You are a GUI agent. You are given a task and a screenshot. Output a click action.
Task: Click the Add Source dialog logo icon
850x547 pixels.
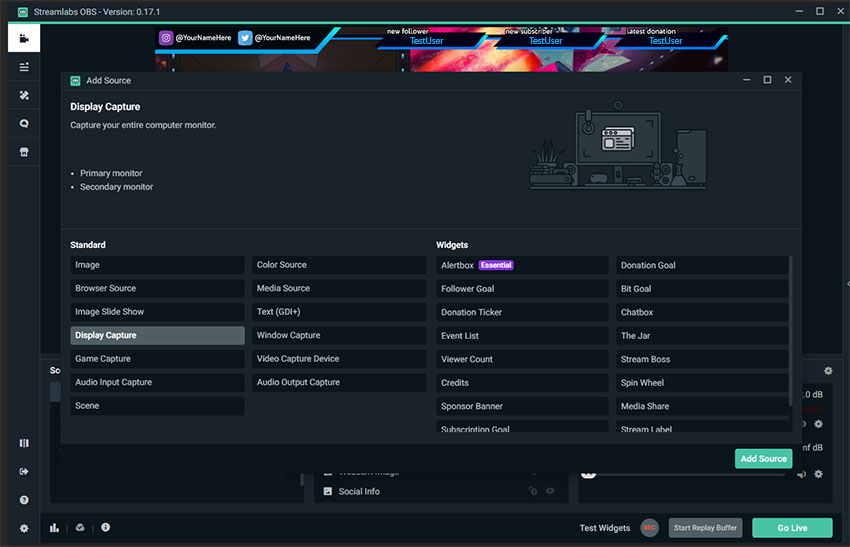[75, 81]
